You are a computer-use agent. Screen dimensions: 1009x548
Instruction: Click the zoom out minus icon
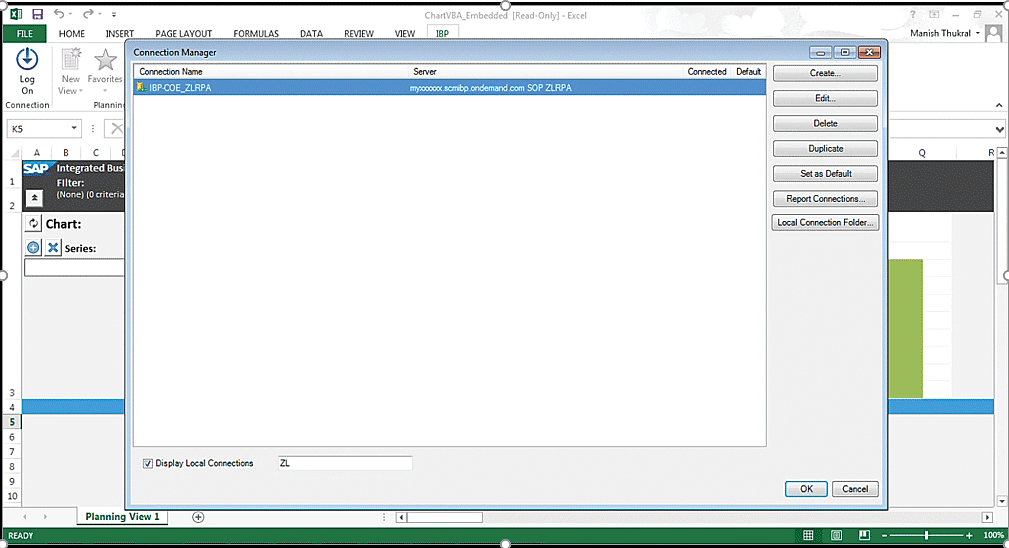point(885,535)
